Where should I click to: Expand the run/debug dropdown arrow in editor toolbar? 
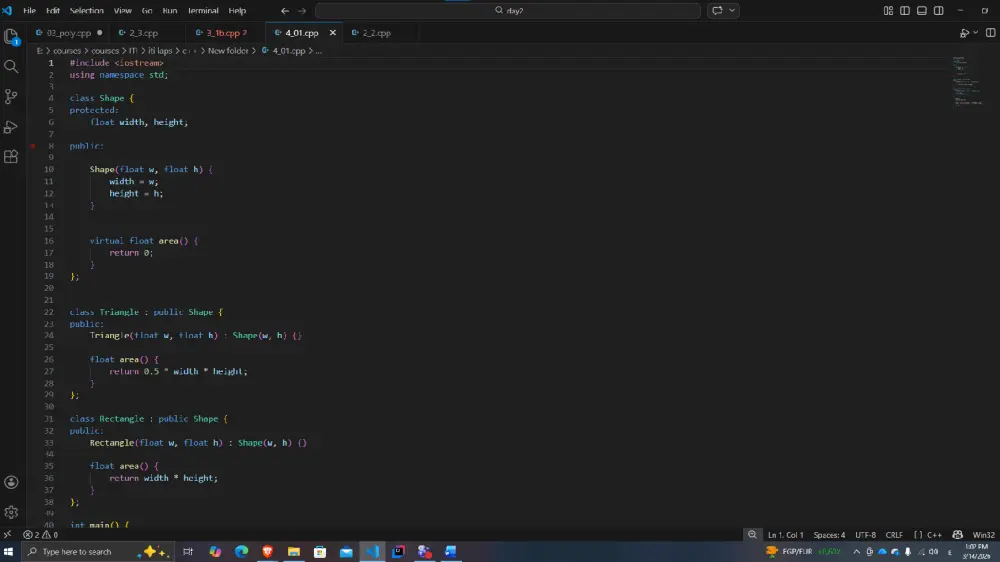[x=976, y=33]
